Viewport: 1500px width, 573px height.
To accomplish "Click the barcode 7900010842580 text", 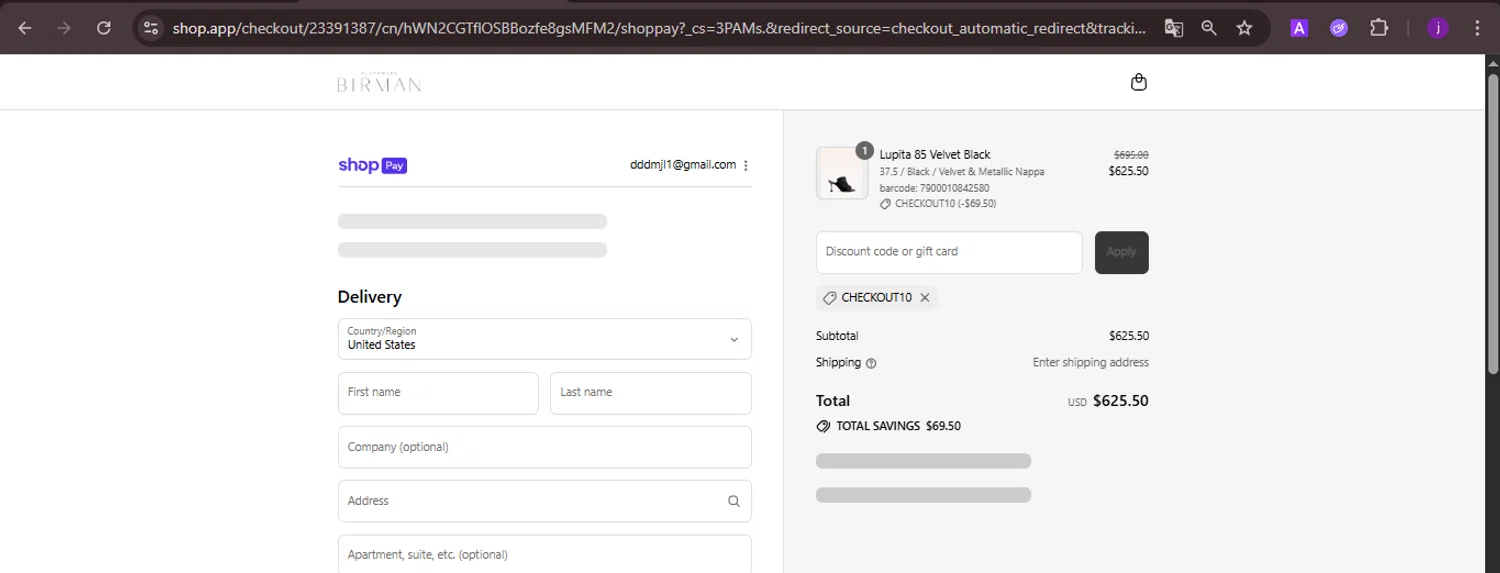I will point(934,188).
